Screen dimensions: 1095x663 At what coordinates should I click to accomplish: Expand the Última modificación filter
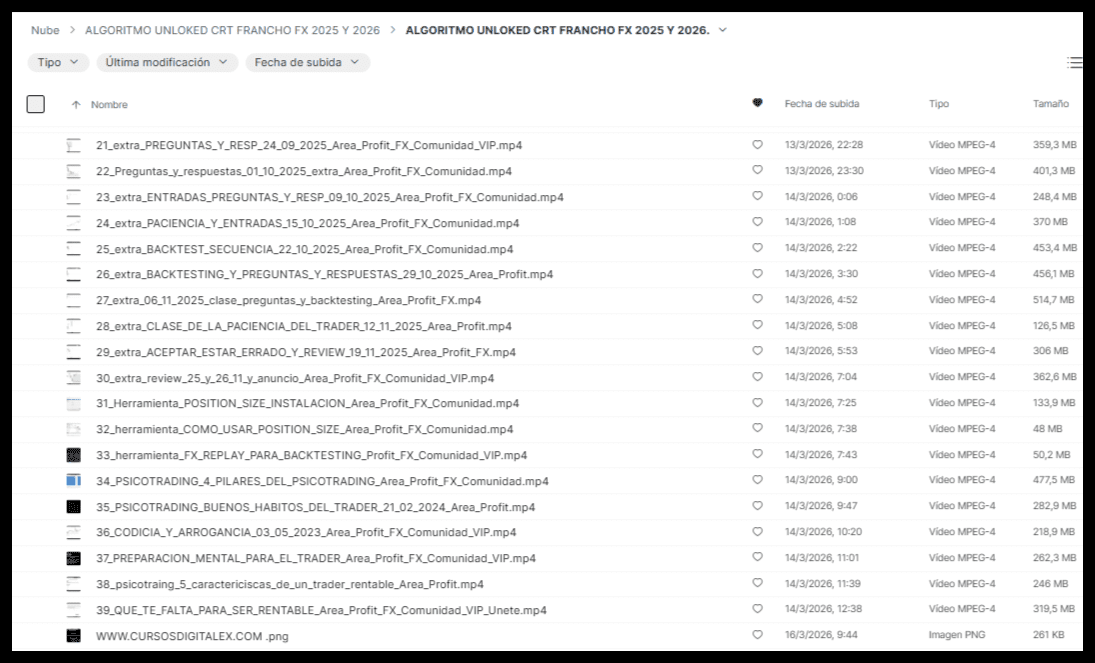(167, 62)
